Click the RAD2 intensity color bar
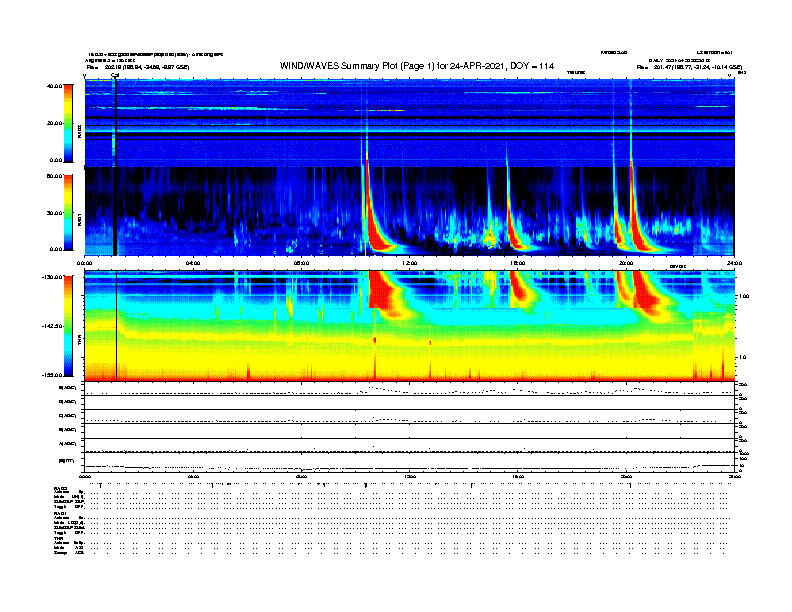The height and width of the screenshot is (612, 792). click(68, 123)
